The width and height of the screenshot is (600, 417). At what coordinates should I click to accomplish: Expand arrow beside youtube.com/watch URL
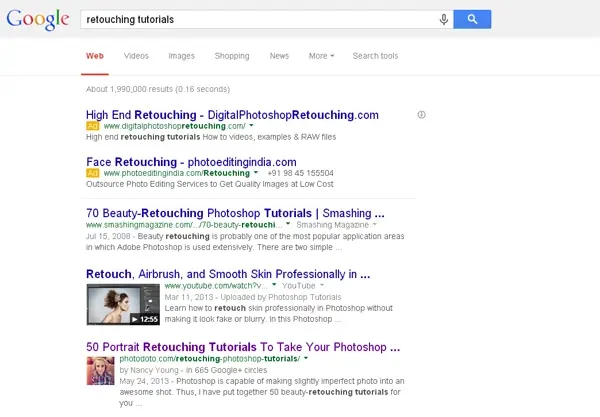[274, 285]
